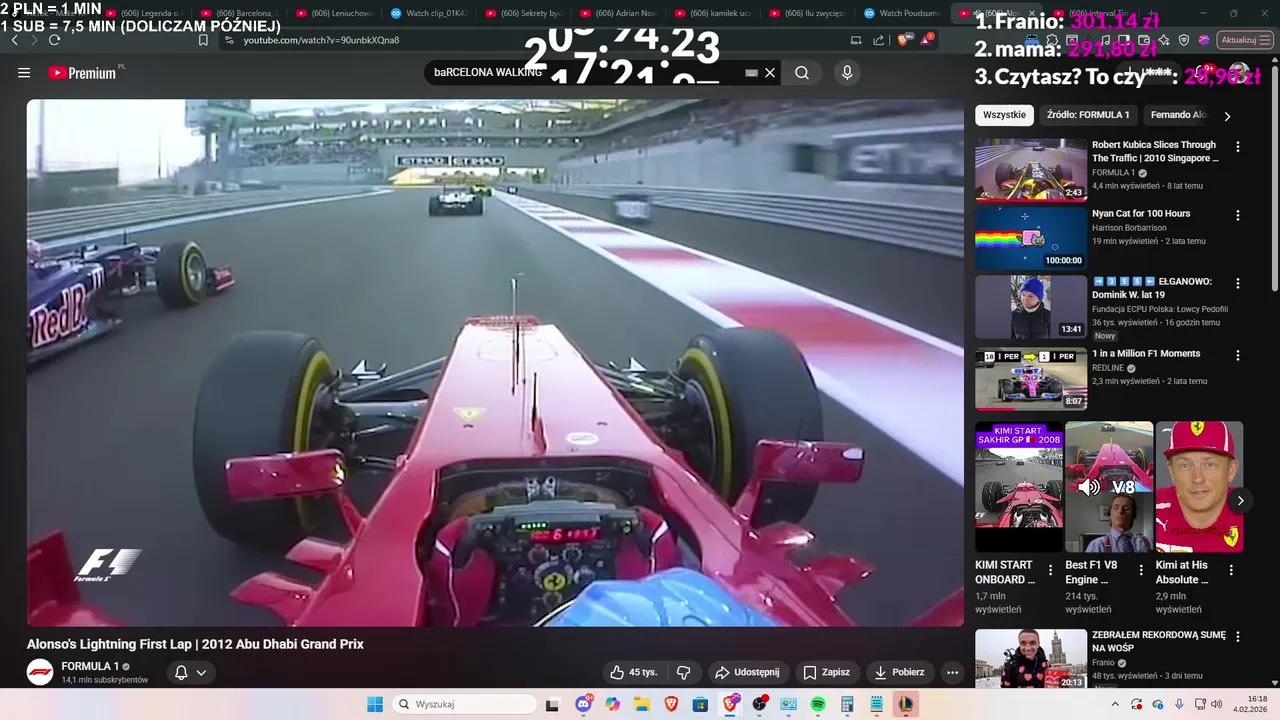Open options for Kimi at His Absolute short

pos(1231,570)
